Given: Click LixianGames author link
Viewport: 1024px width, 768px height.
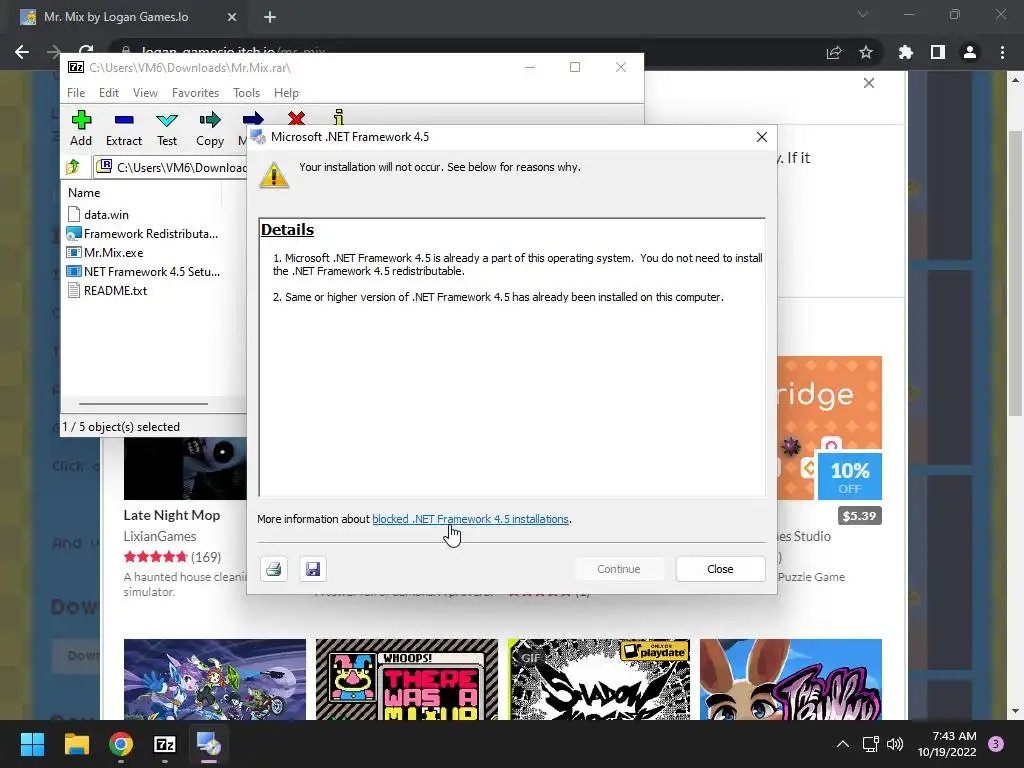Looking at the screenshot, I should tap(160, 536).
